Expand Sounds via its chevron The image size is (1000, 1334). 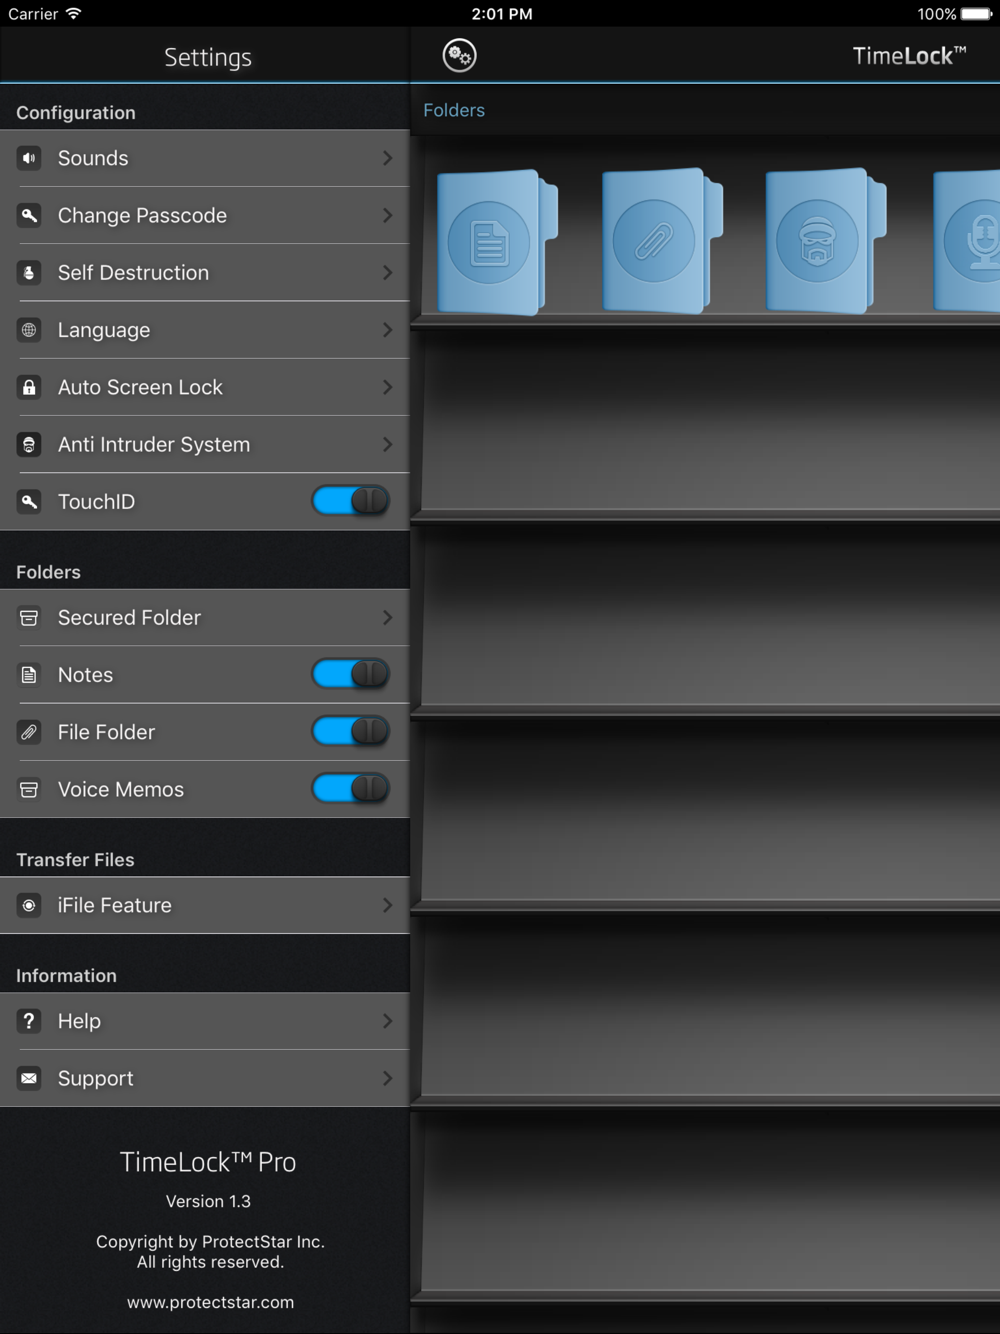pos(387,158)
